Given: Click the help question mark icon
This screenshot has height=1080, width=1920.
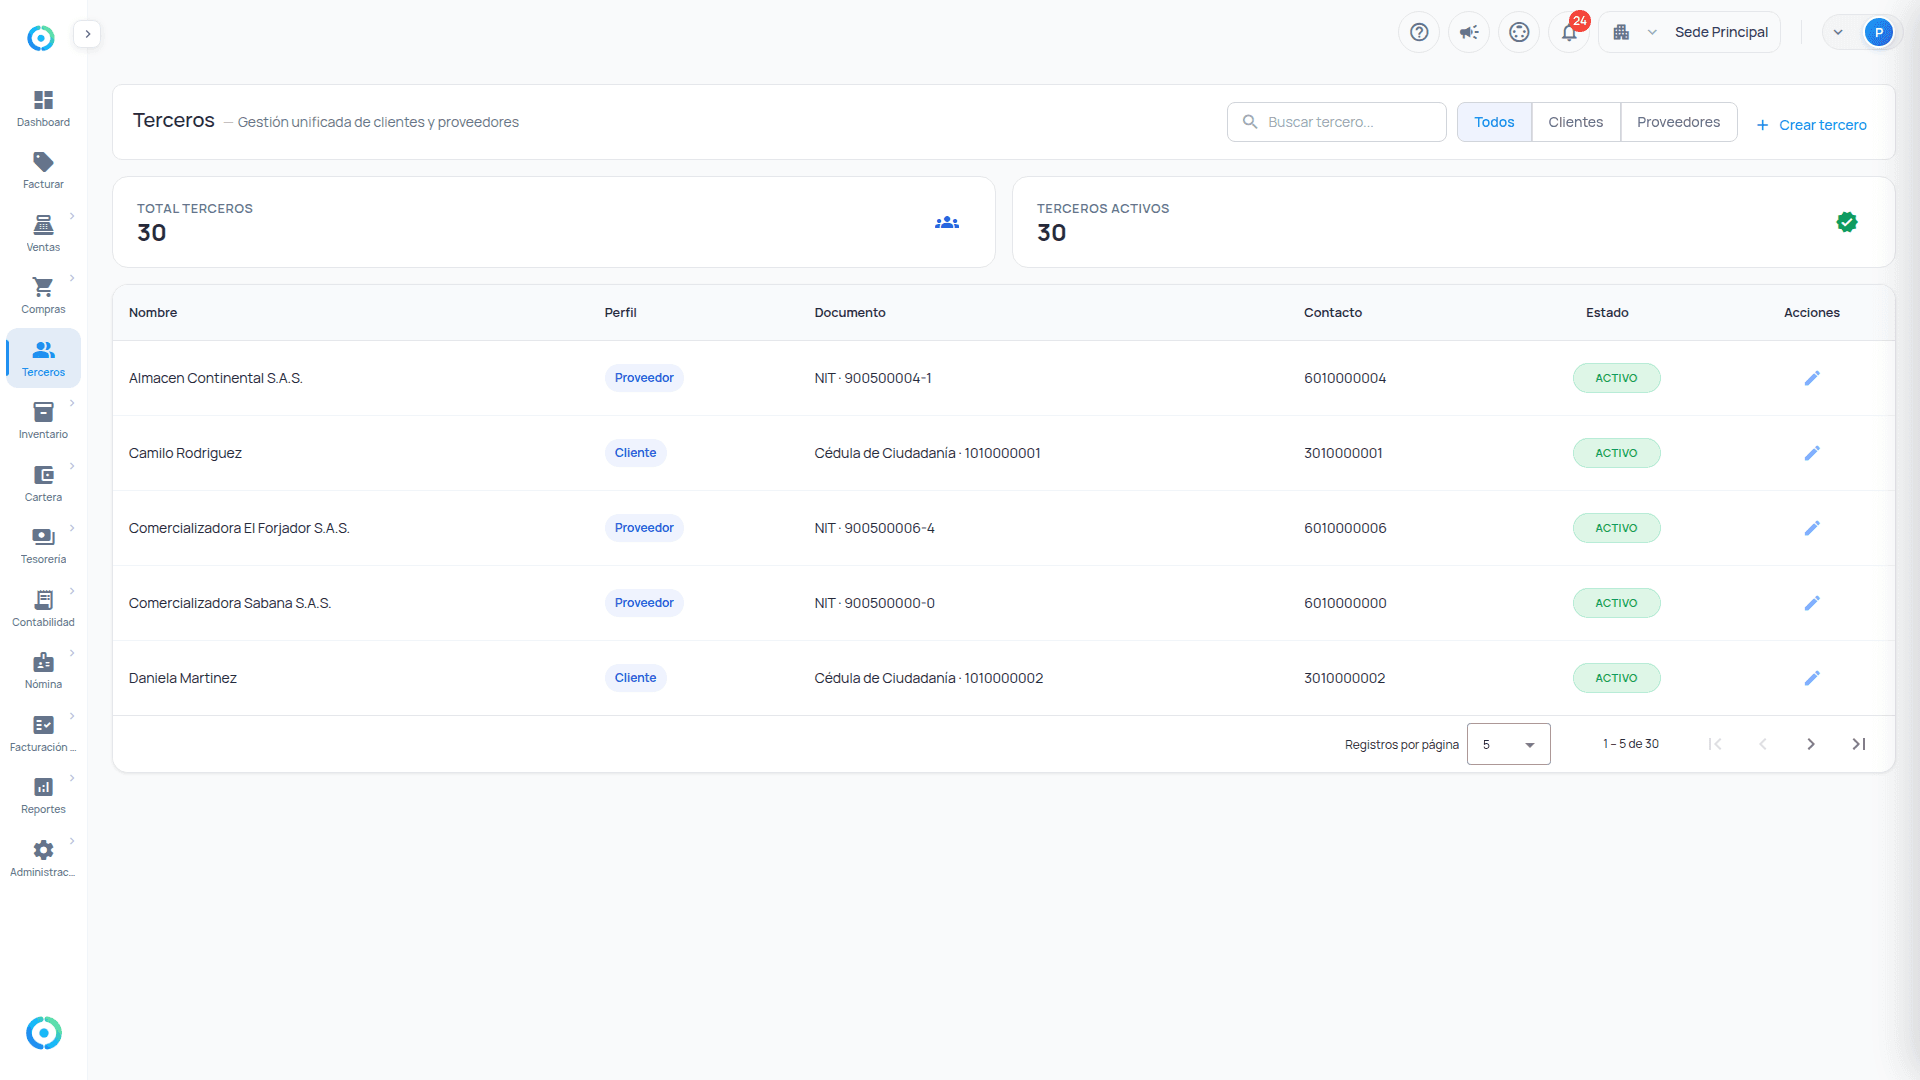Looking at the screenshot, I should click(1419, 32).
